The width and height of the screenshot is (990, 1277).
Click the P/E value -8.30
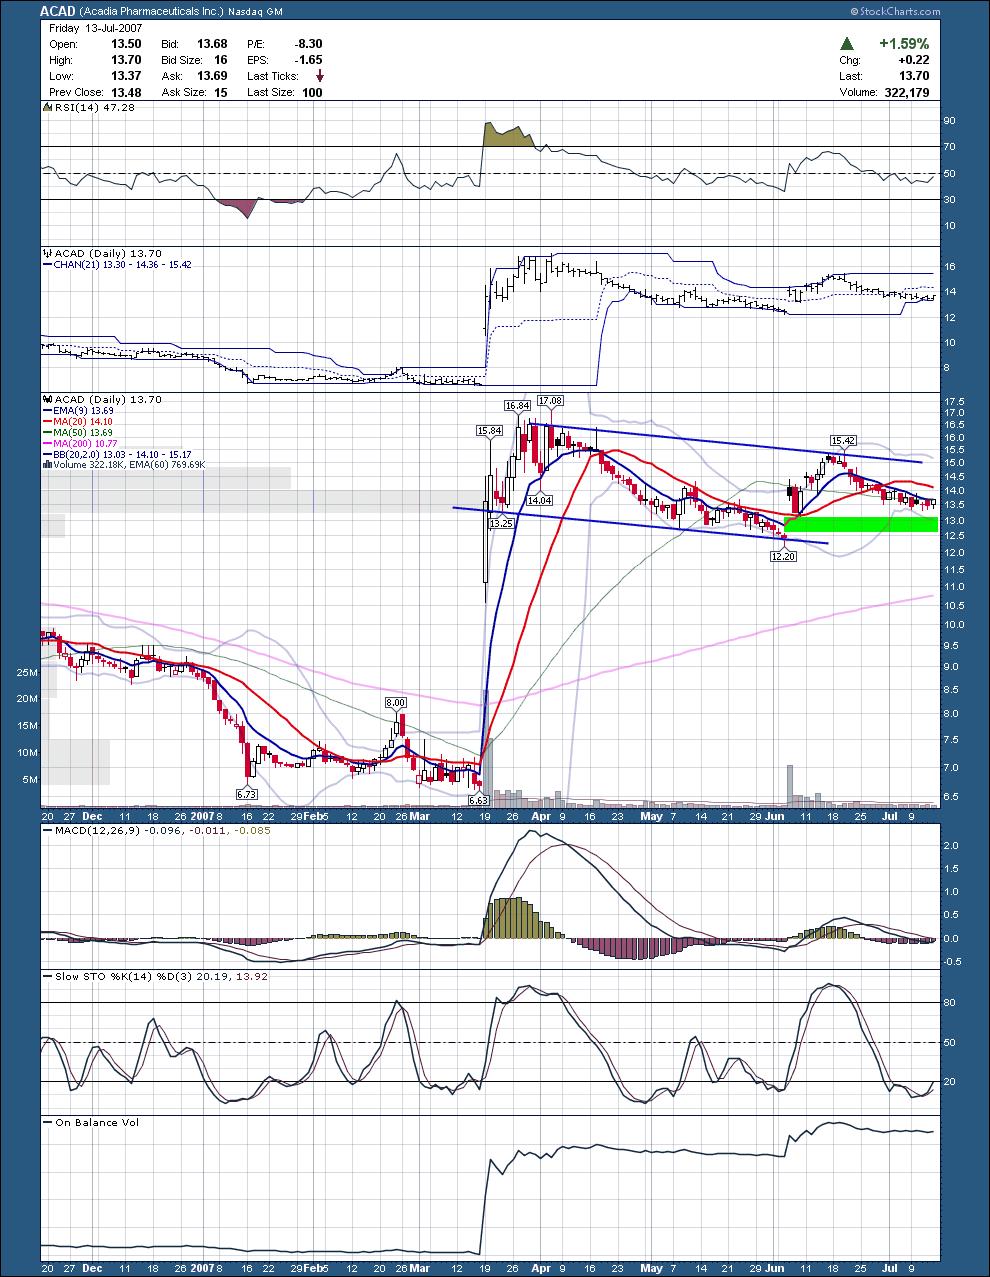tap(308, 44)
